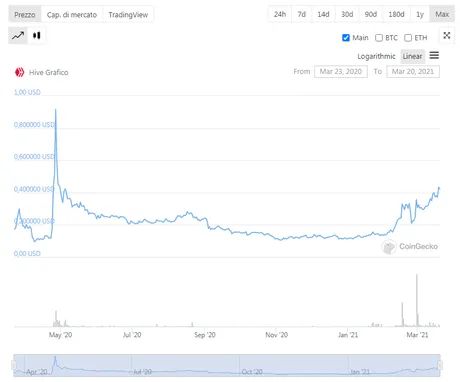This screenshot has height=382, width=460.
Task: Click the Jul '20 axis label
Action: (x=132, y=335)
